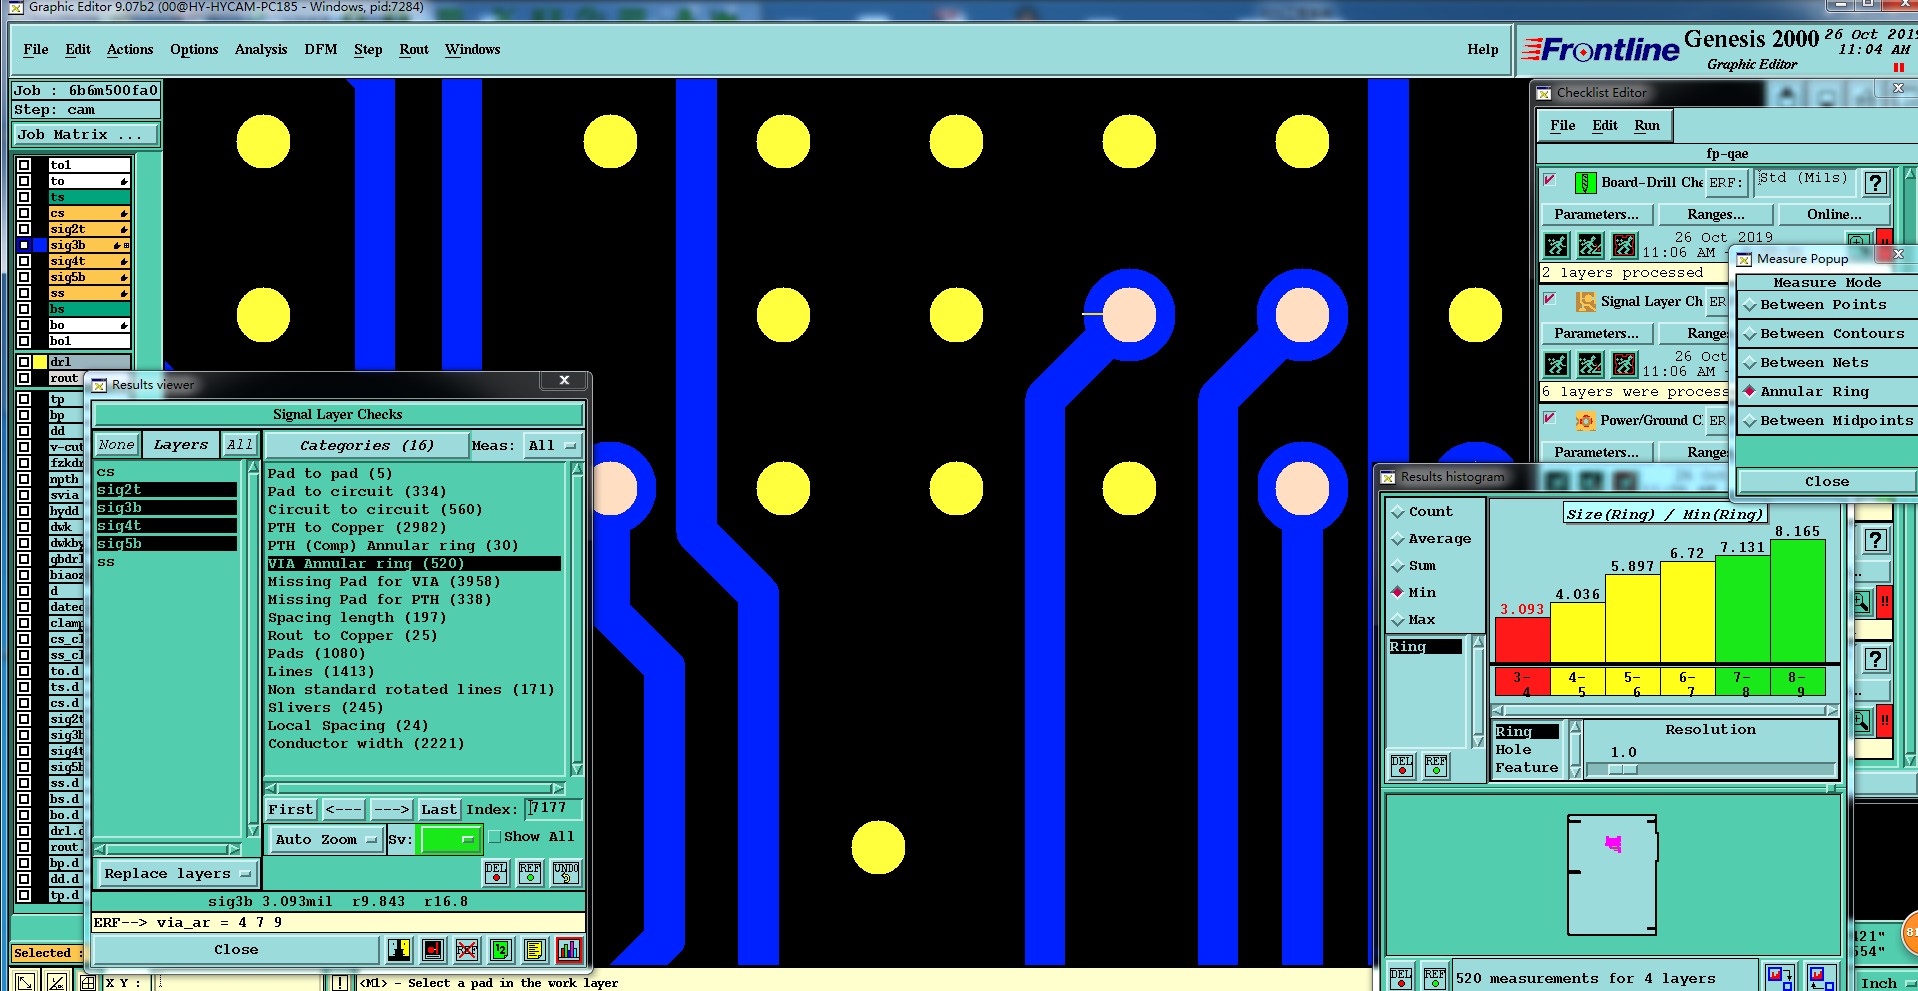Select Between Contours measure mode
Image resolution: width=1918 pixels, height=991 pixels.
pyautogui.click(x=1823, y=334)
